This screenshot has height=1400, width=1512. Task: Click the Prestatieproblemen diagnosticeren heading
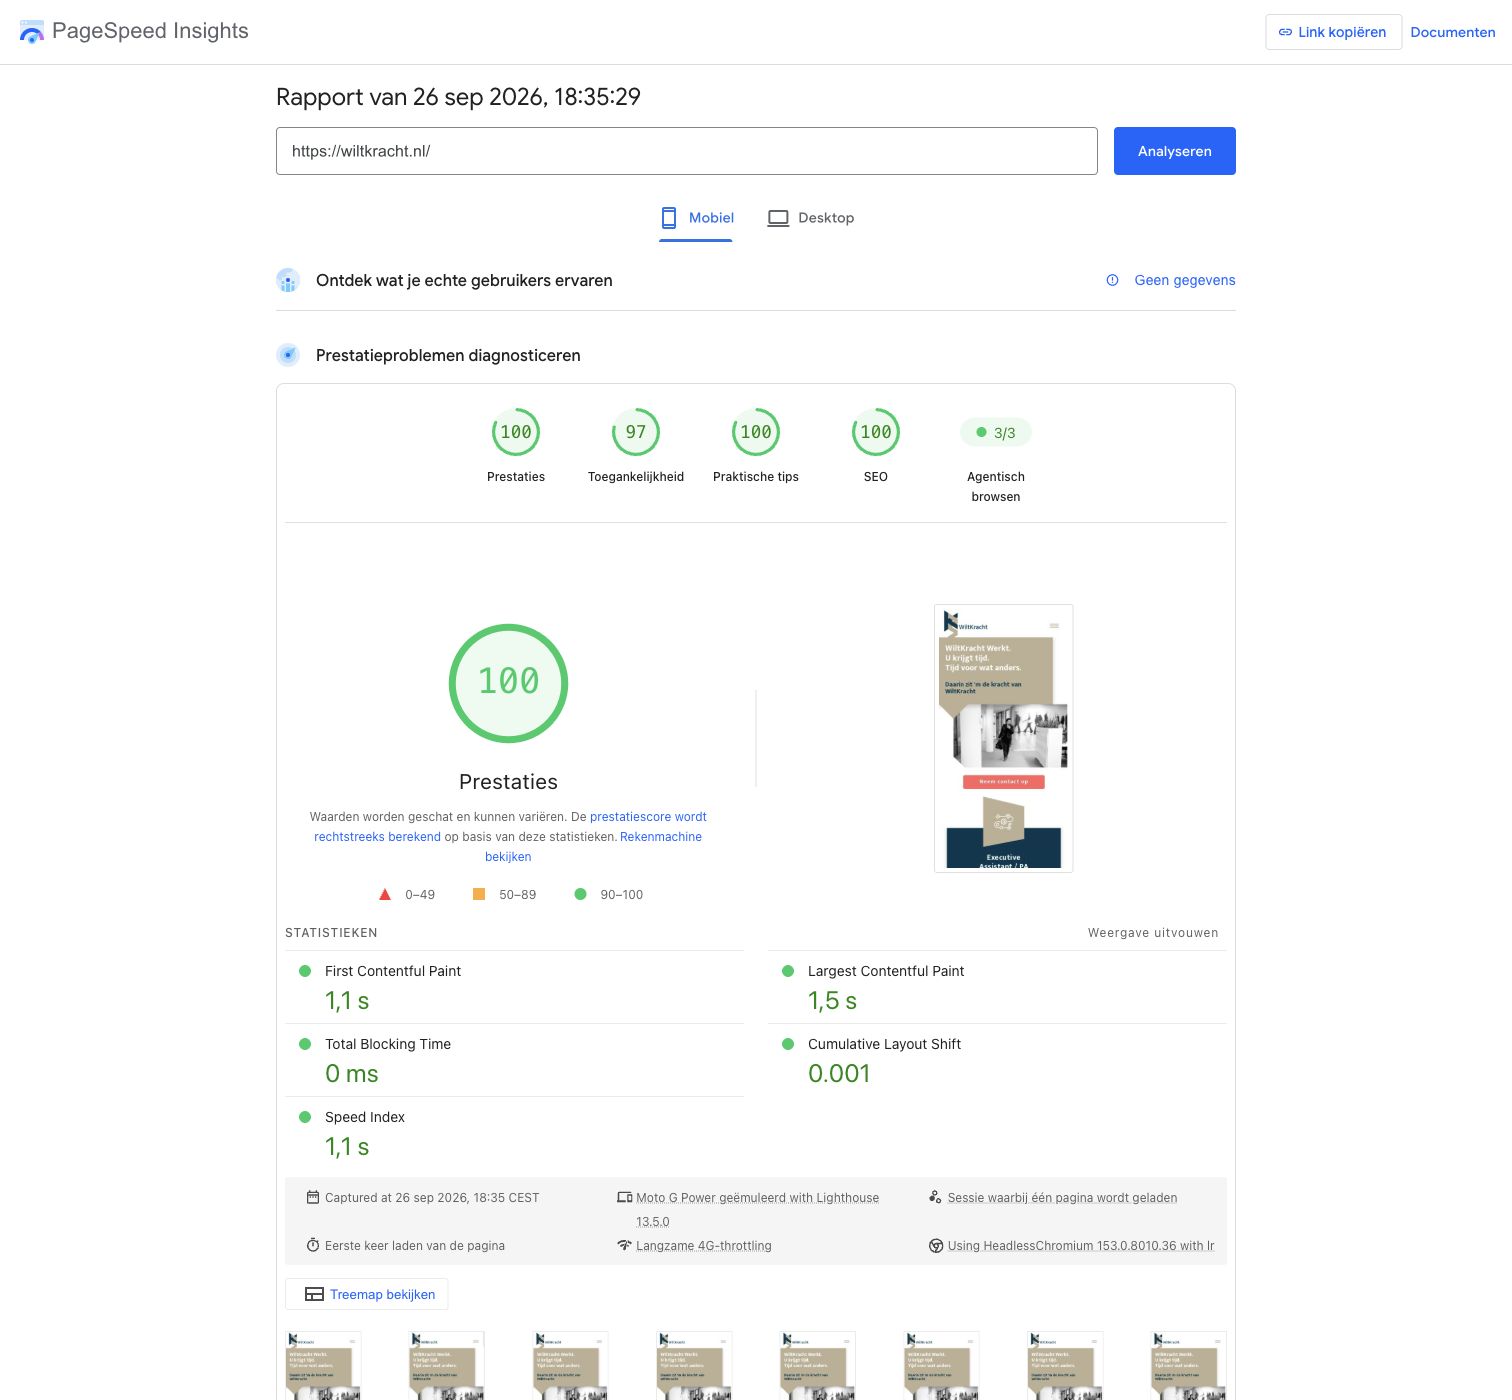448,355
